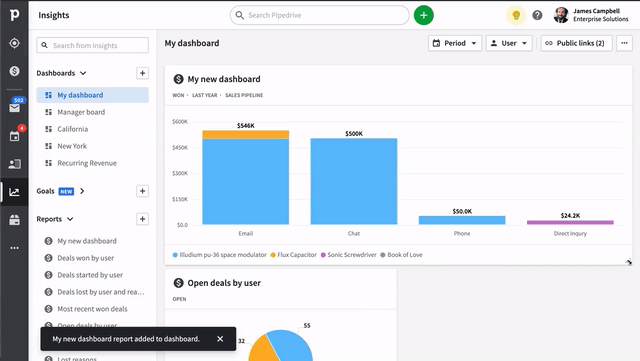The height and width of the screenshot is (361, 640).
Task: Open Mail inbox sidebar icon
Action: [x=14, y=108]
